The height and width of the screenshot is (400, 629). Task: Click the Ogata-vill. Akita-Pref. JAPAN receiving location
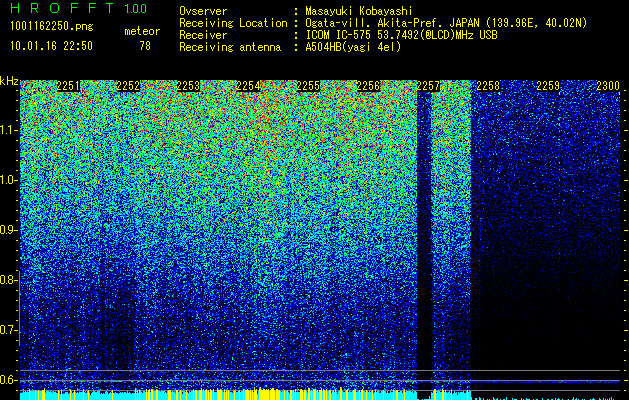point(446,23)
